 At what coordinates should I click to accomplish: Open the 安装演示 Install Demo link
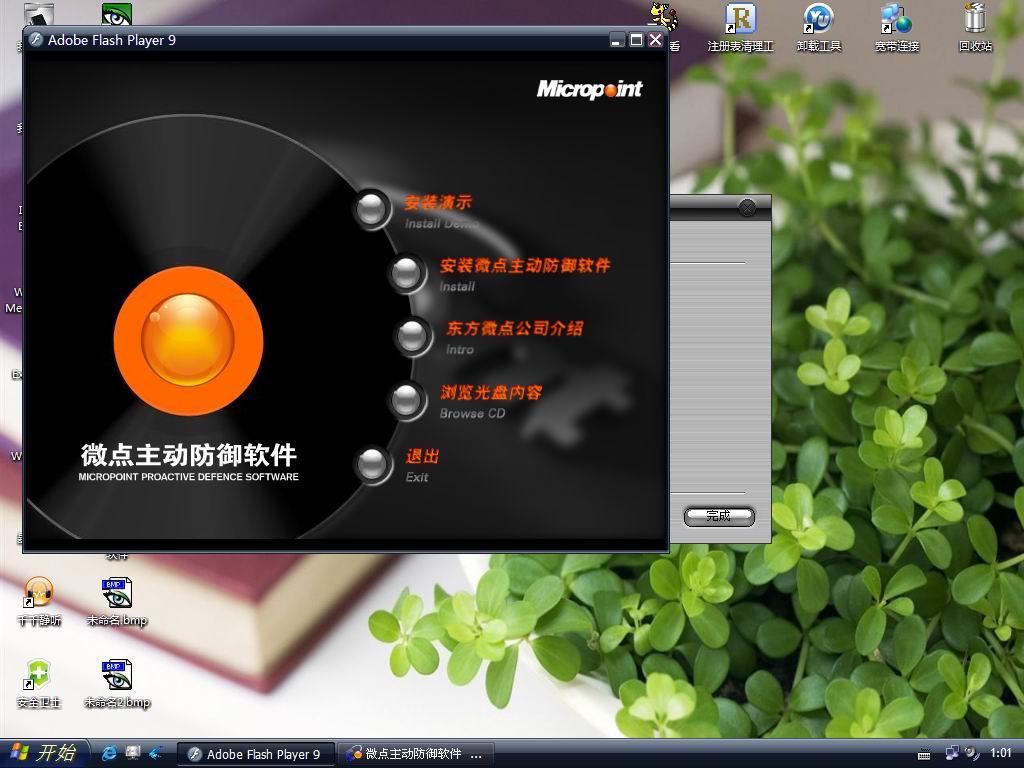coord(441,212)
